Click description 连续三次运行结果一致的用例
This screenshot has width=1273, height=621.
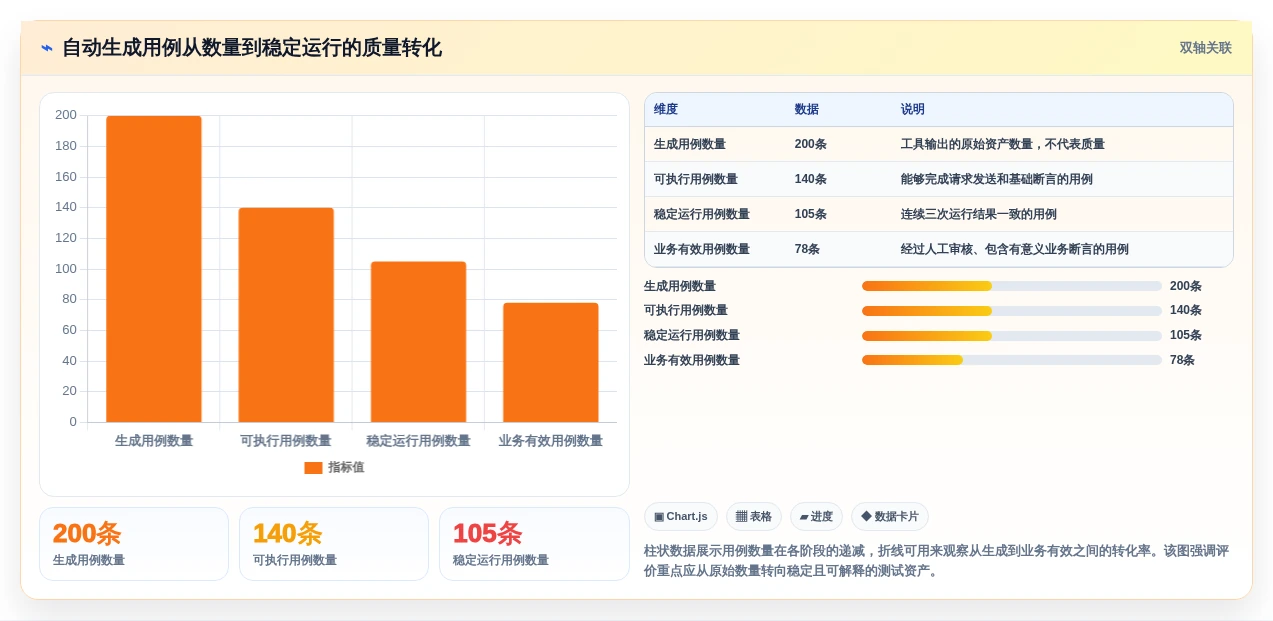point(979,214)
